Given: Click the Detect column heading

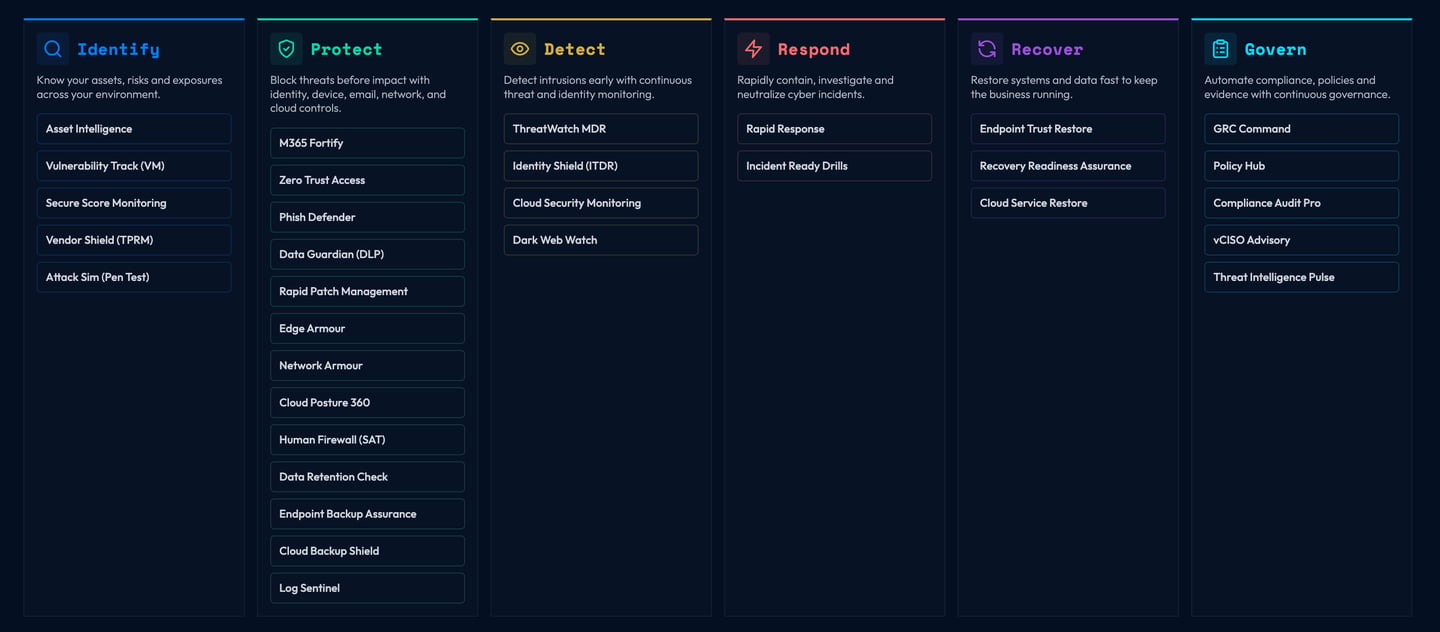Looking at the screenshot, I should pos(574,49).
